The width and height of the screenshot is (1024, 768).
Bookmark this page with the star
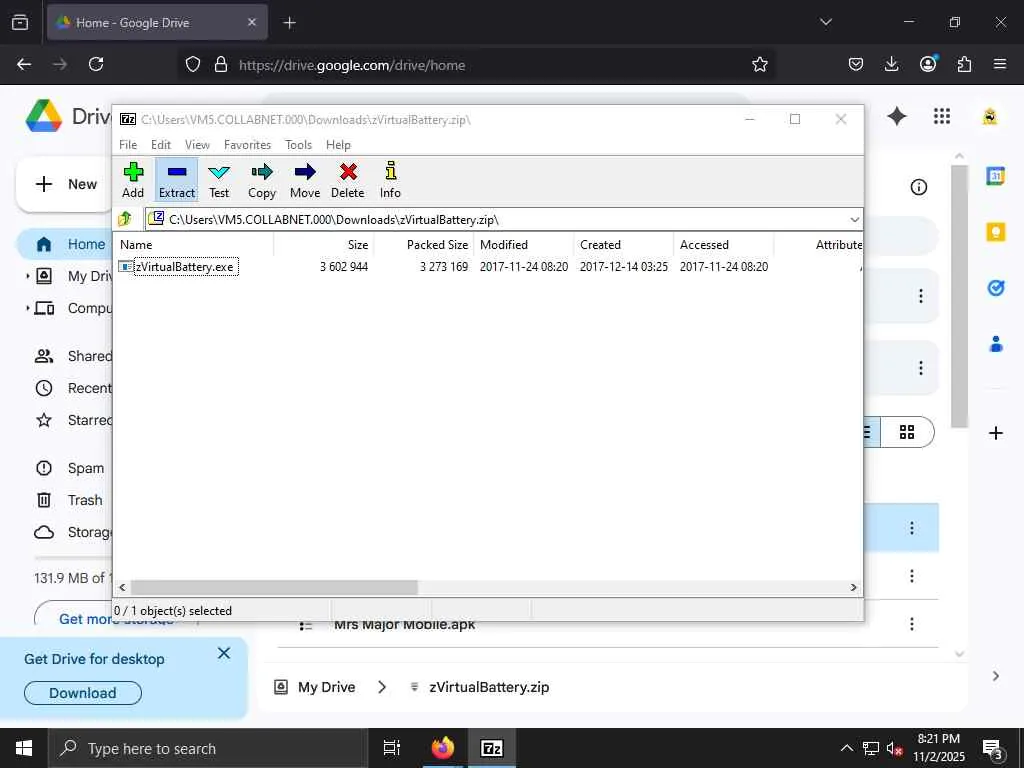(760, 64)
